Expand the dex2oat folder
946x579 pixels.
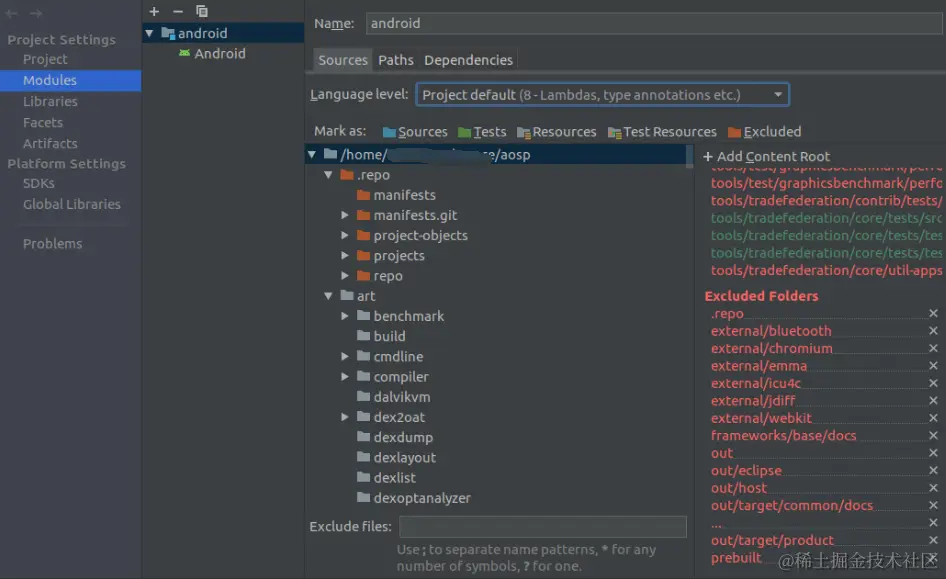pos(344,417)
